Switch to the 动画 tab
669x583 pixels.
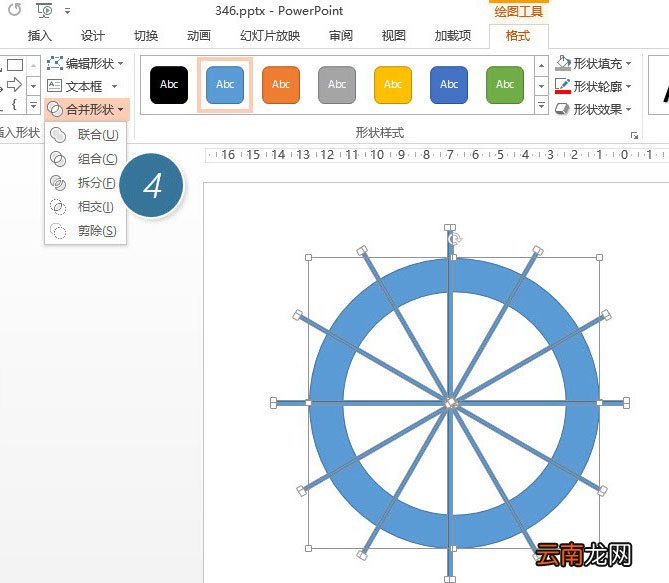(199, 36)
